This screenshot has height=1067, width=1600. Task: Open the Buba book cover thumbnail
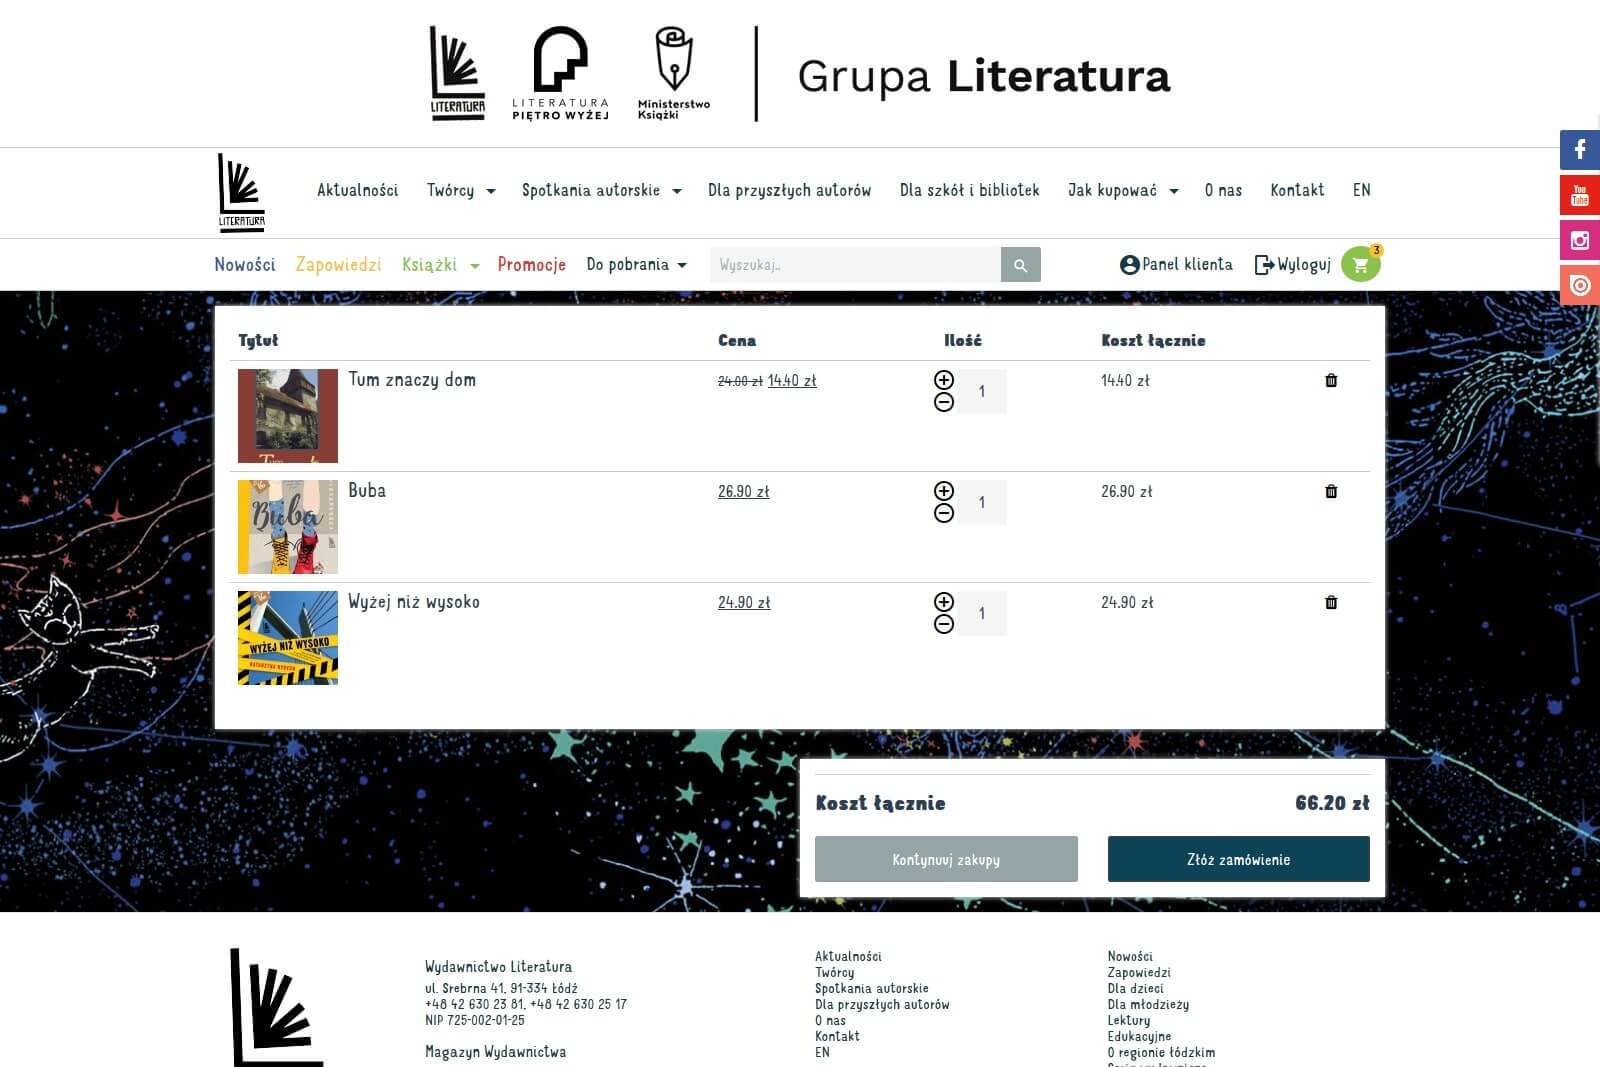(x=288, y=527)
